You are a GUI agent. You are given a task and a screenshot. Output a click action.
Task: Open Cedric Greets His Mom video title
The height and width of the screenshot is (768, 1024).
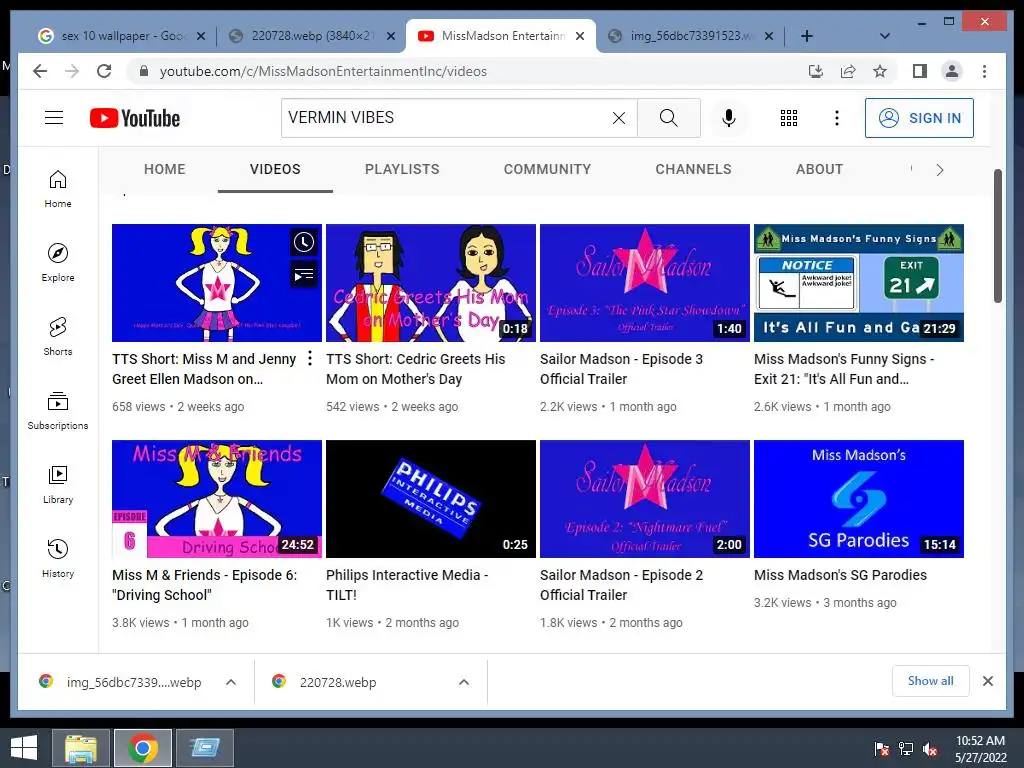[415, 369]
